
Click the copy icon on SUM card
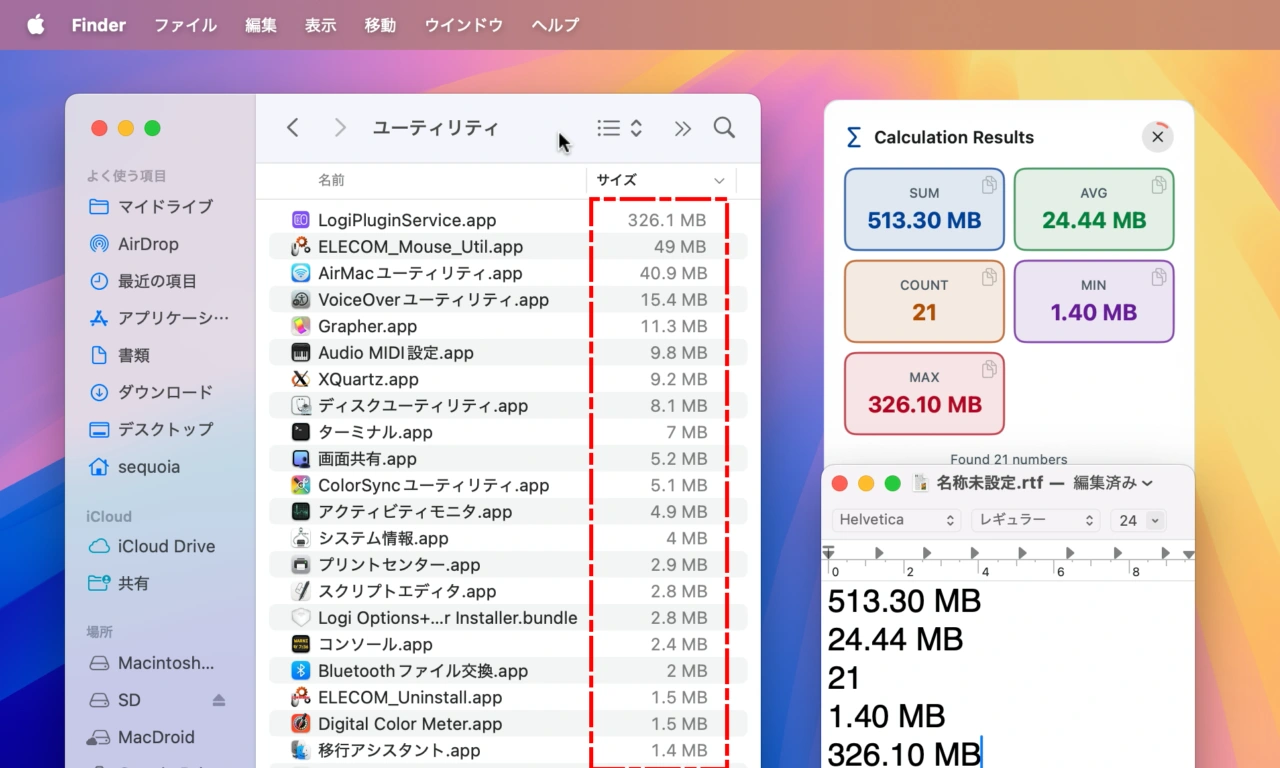(x=988, y=185)
